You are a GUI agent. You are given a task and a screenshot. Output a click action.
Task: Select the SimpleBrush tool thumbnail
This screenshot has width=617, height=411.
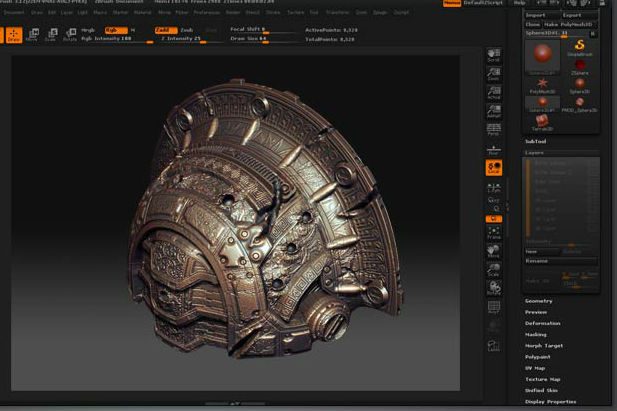coord(580,48)
